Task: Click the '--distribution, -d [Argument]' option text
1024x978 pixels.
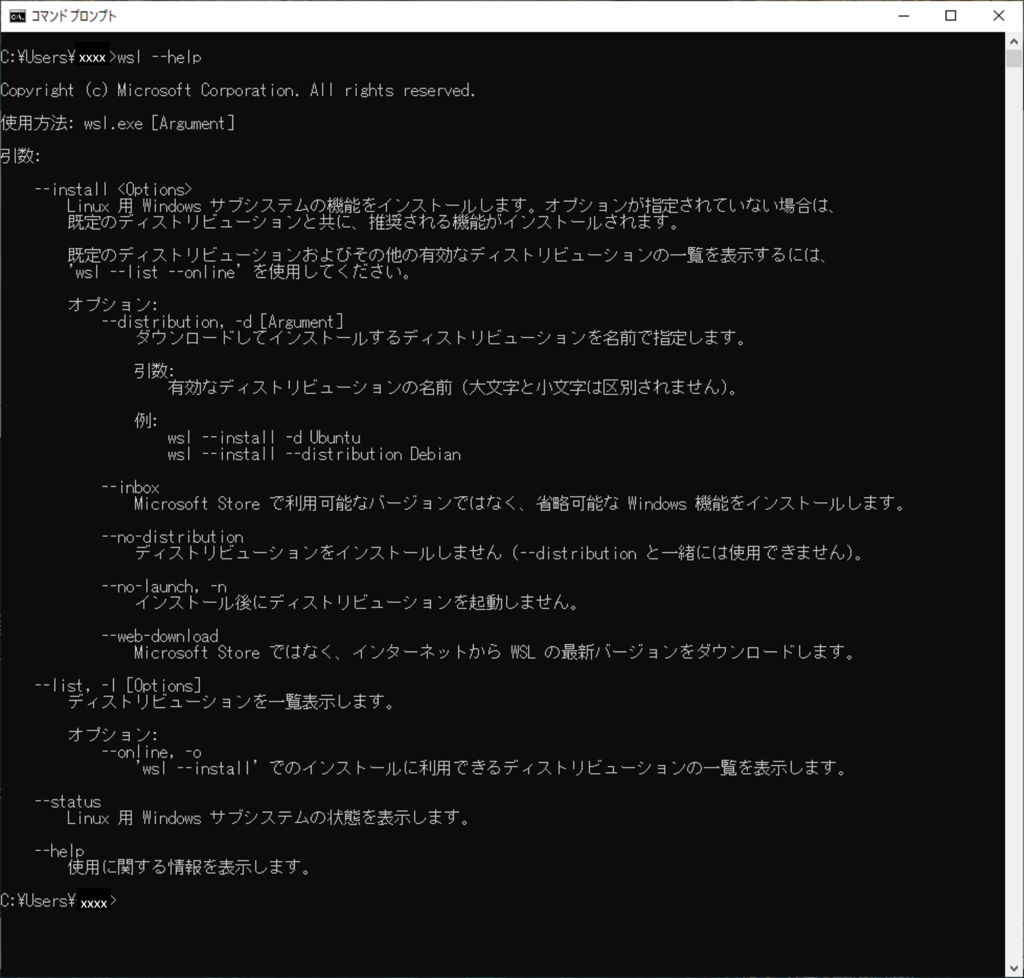Action: 223,321
